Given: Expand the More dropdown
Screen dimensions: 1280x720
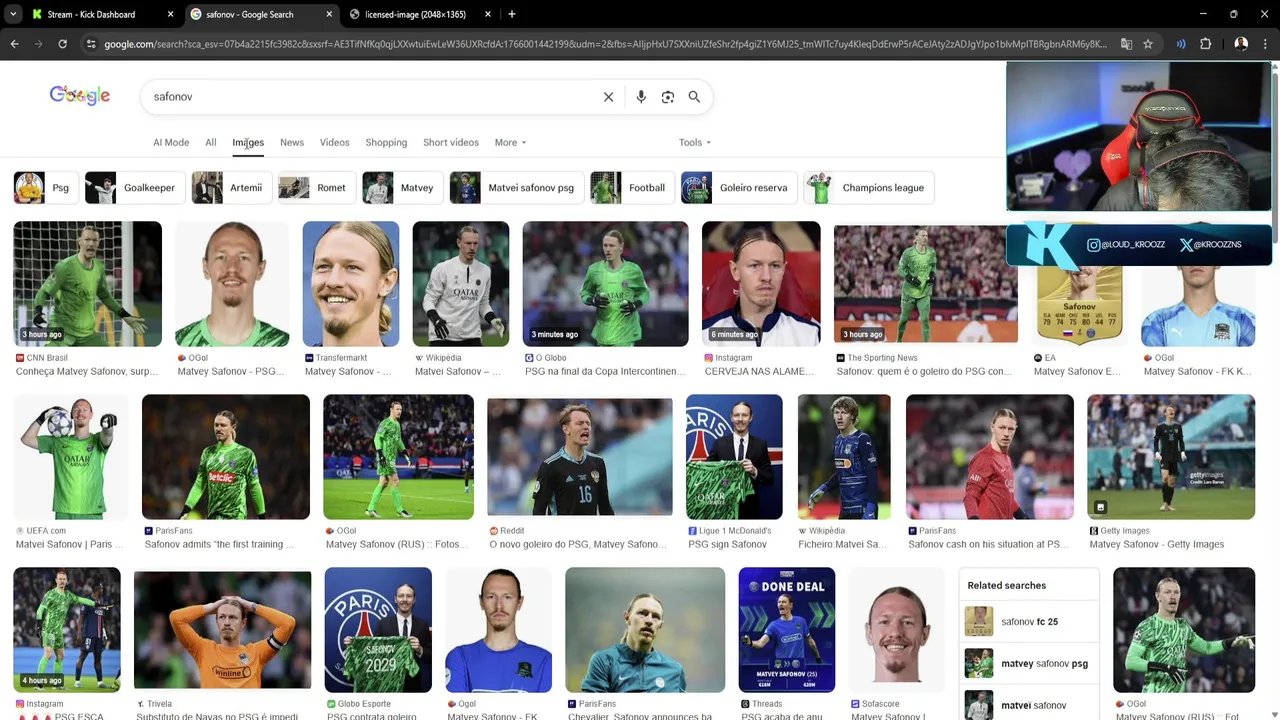Looking at the screenshot, I should [510, 142].
